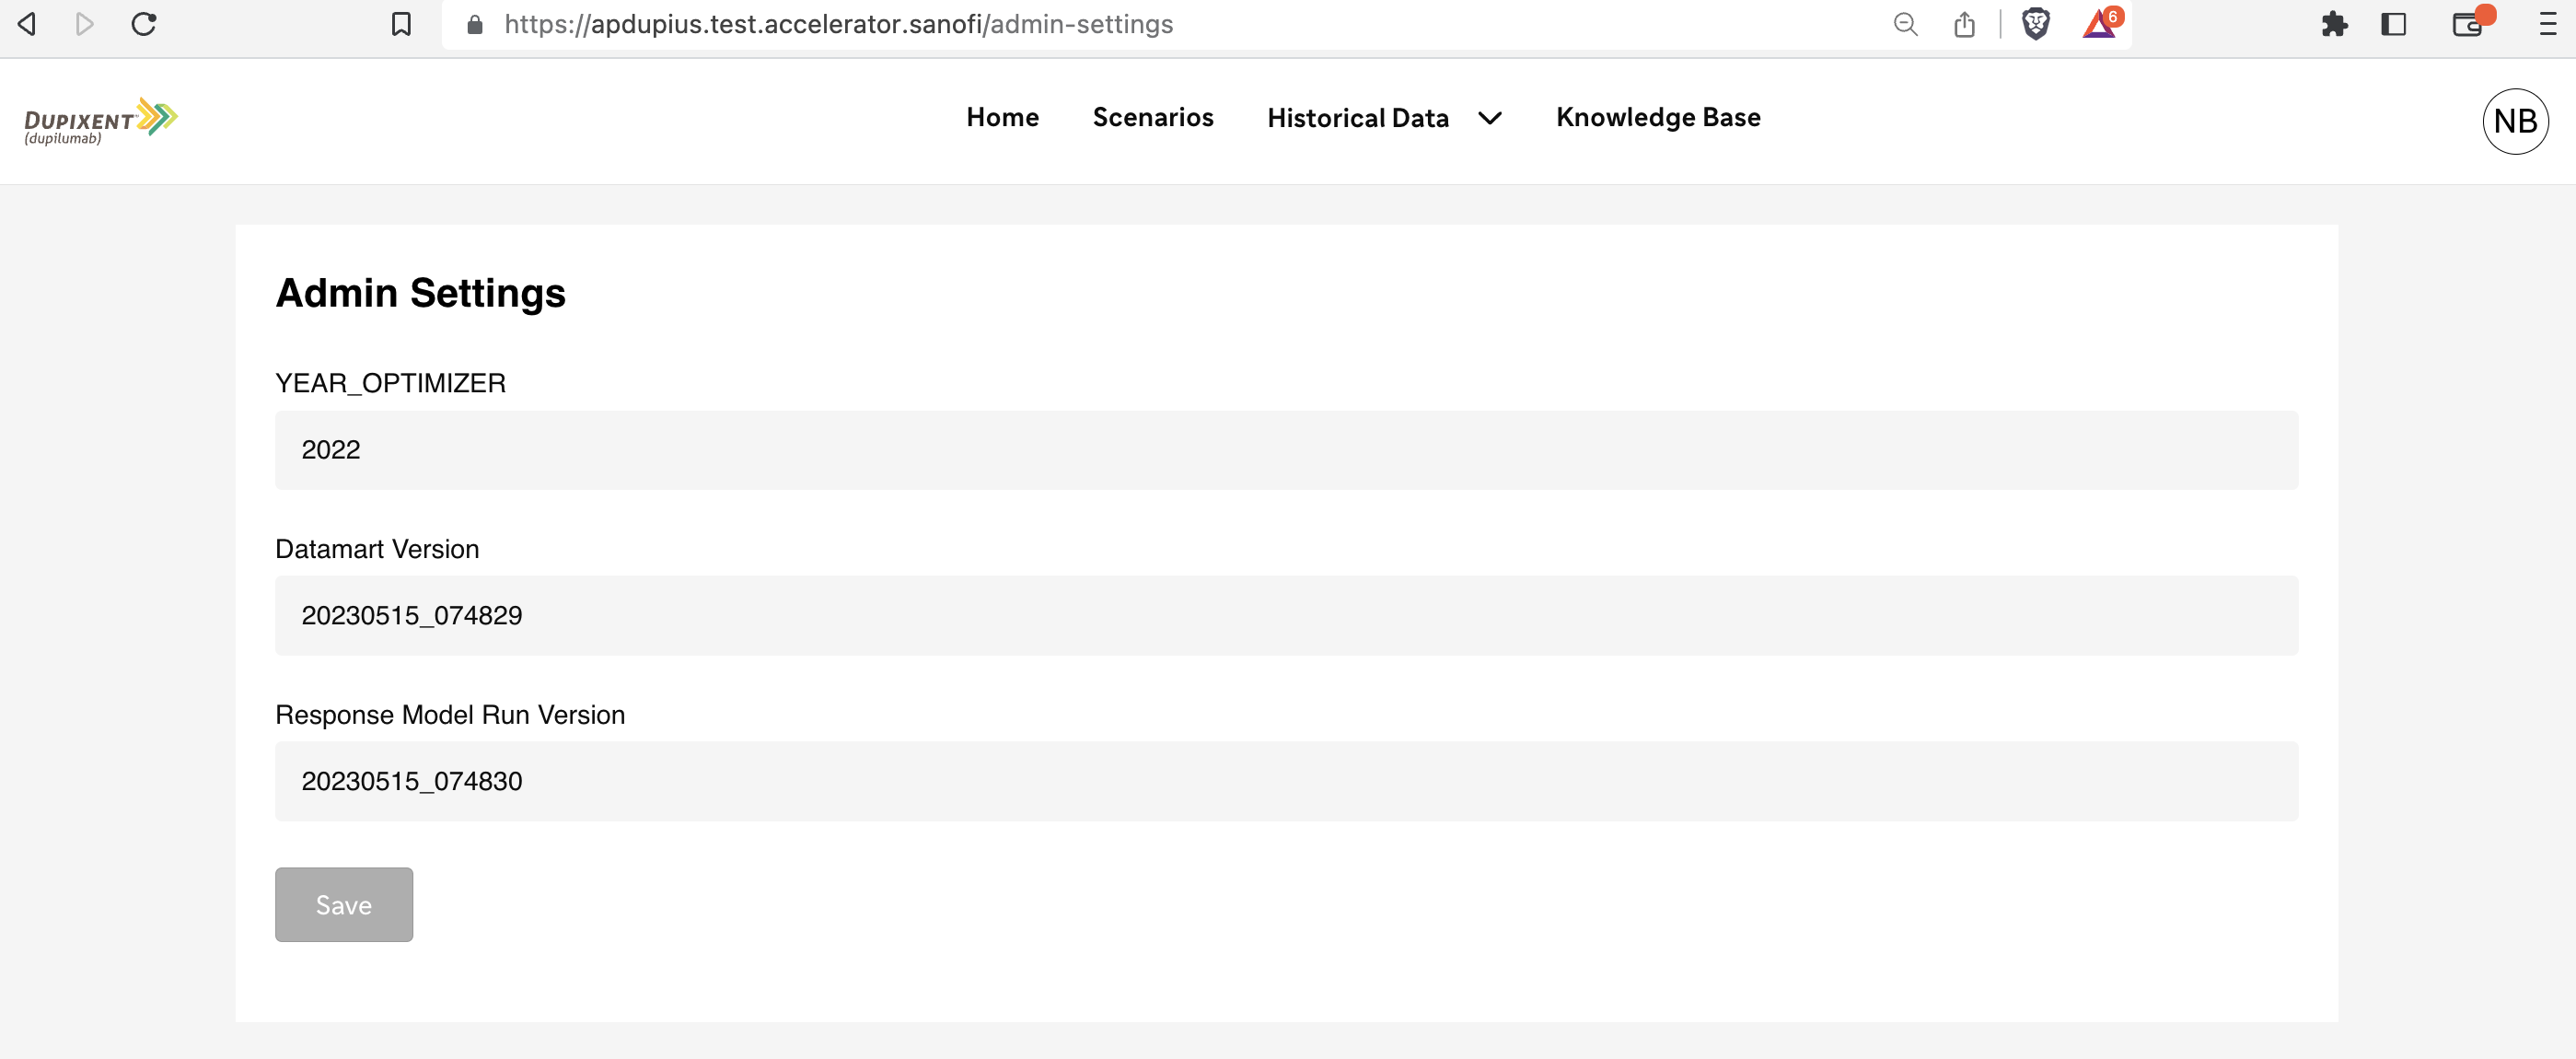Bookmark this page
The height and width of the screenshot is (1059, 2576).
pyautogui.click(x=401, y=24)
